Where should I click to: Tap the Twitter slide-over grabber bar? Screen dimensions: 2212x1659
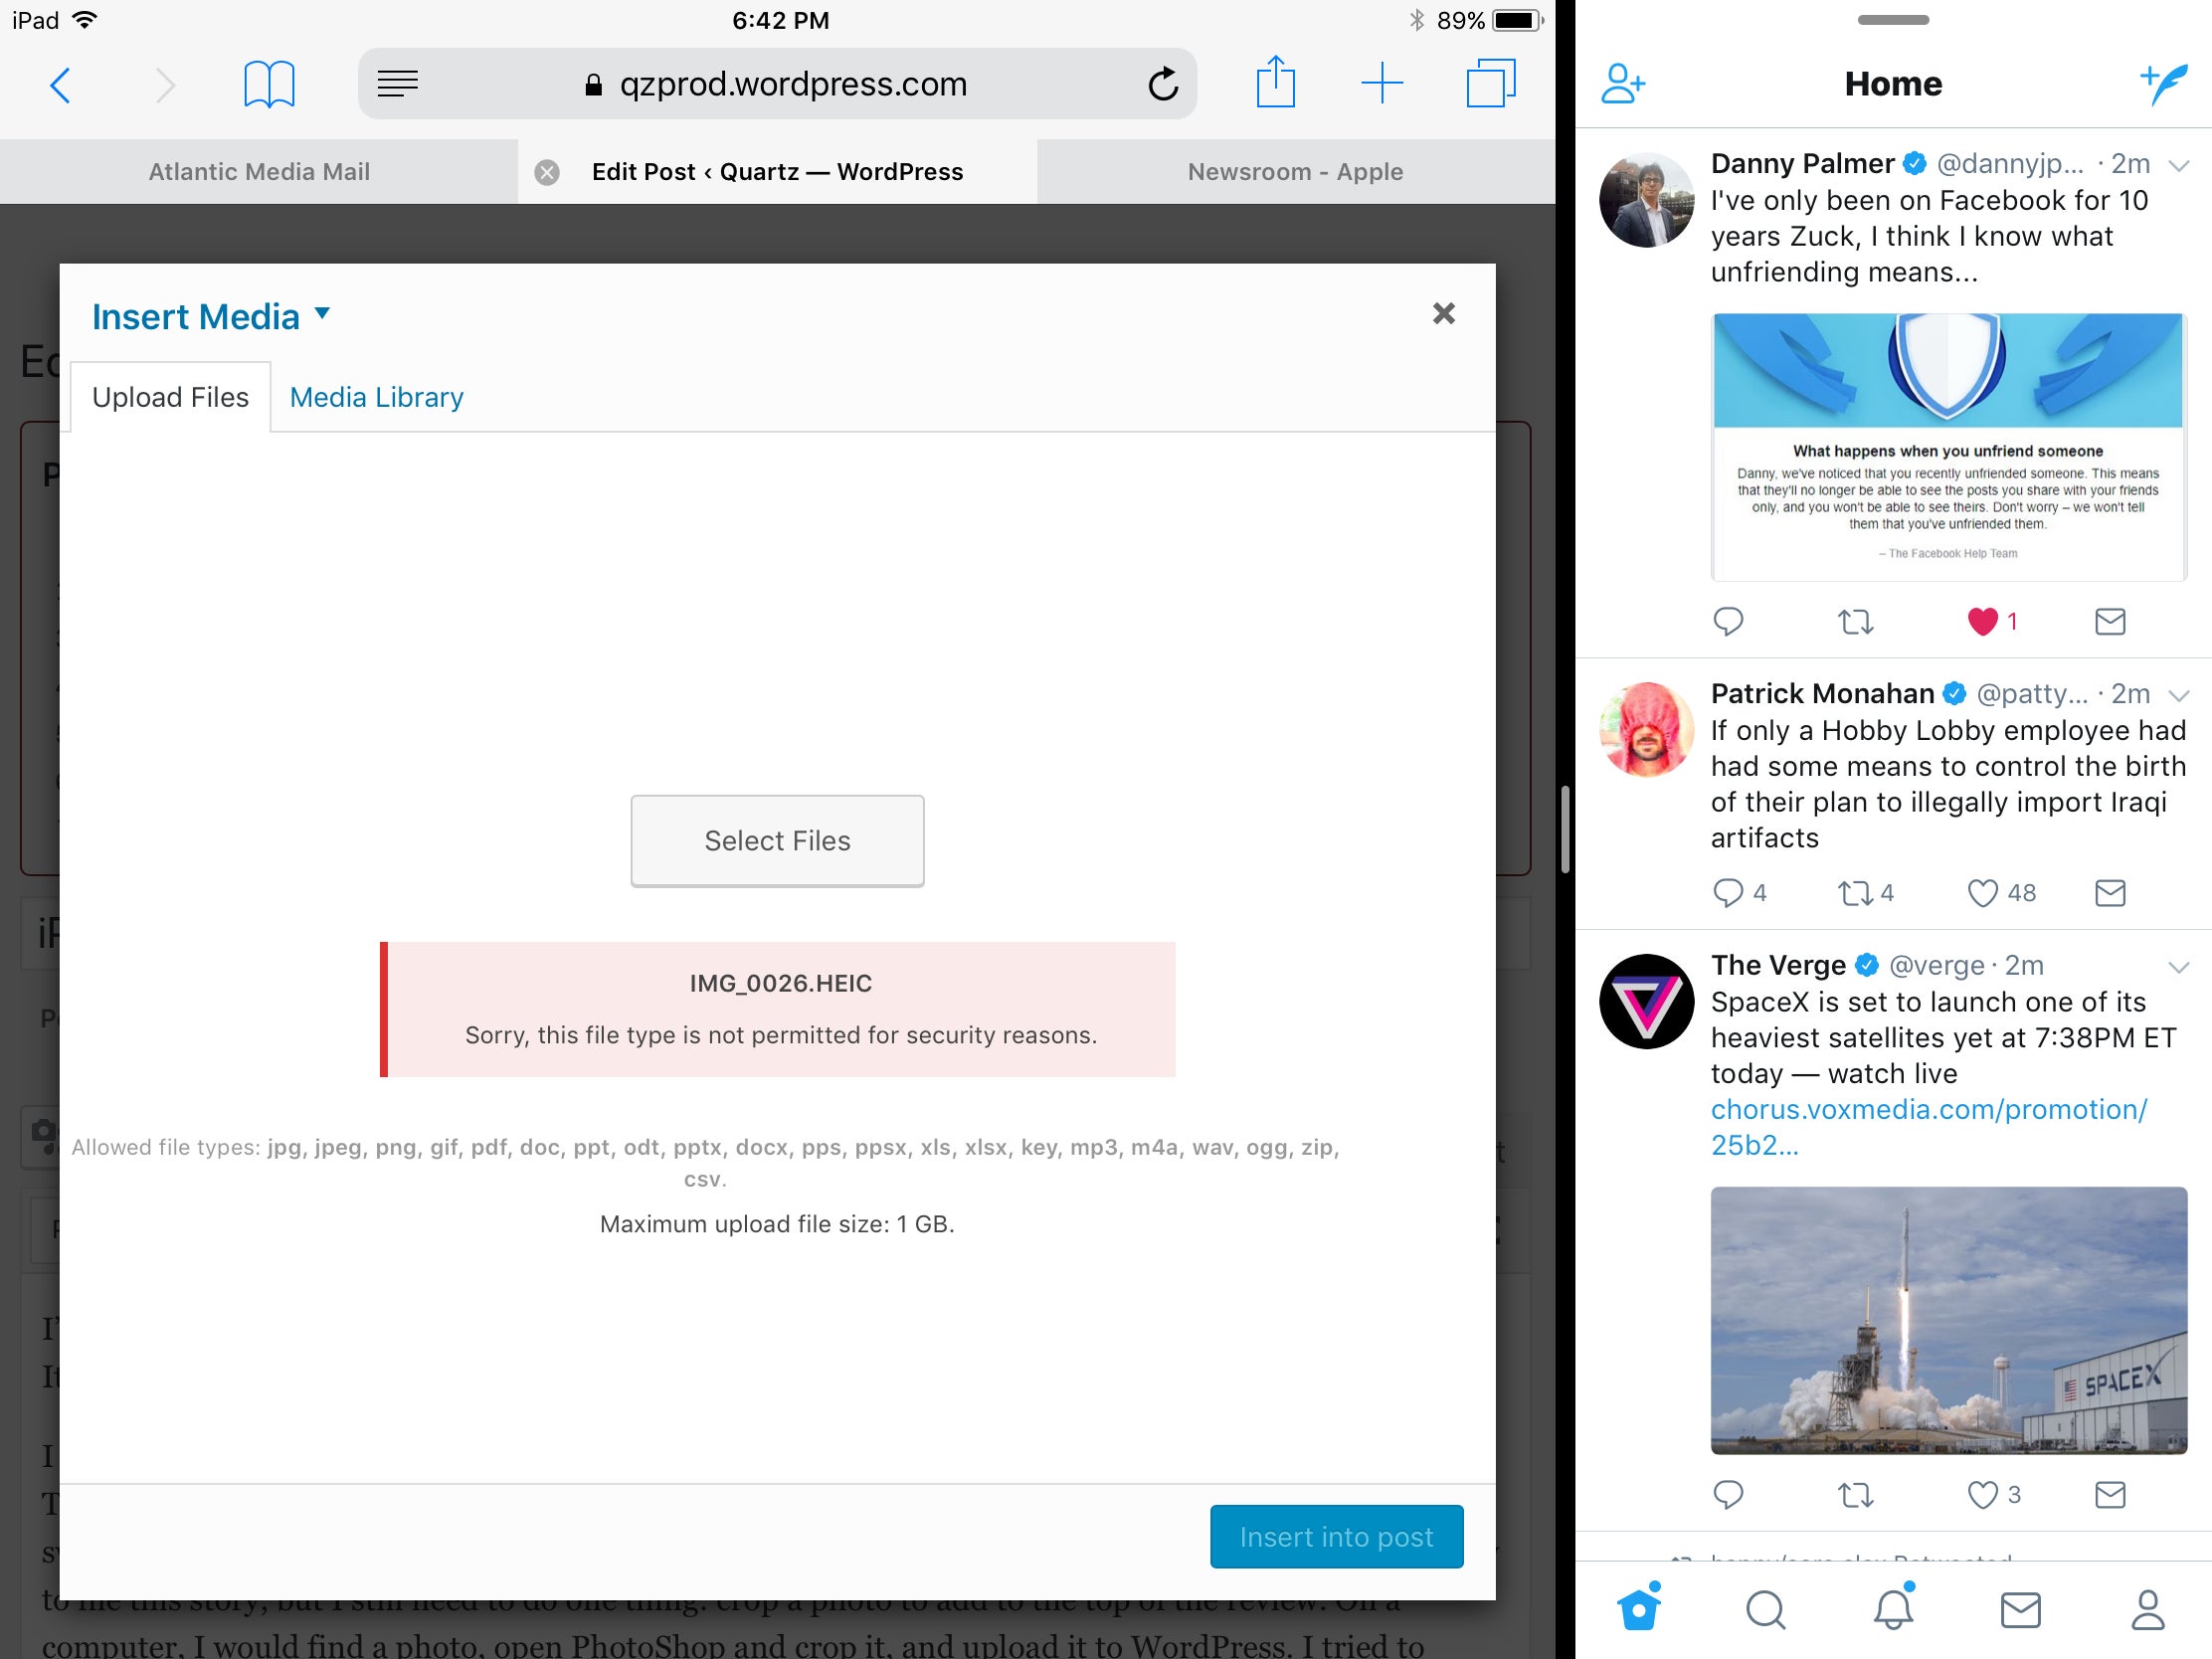point(1892,20)
